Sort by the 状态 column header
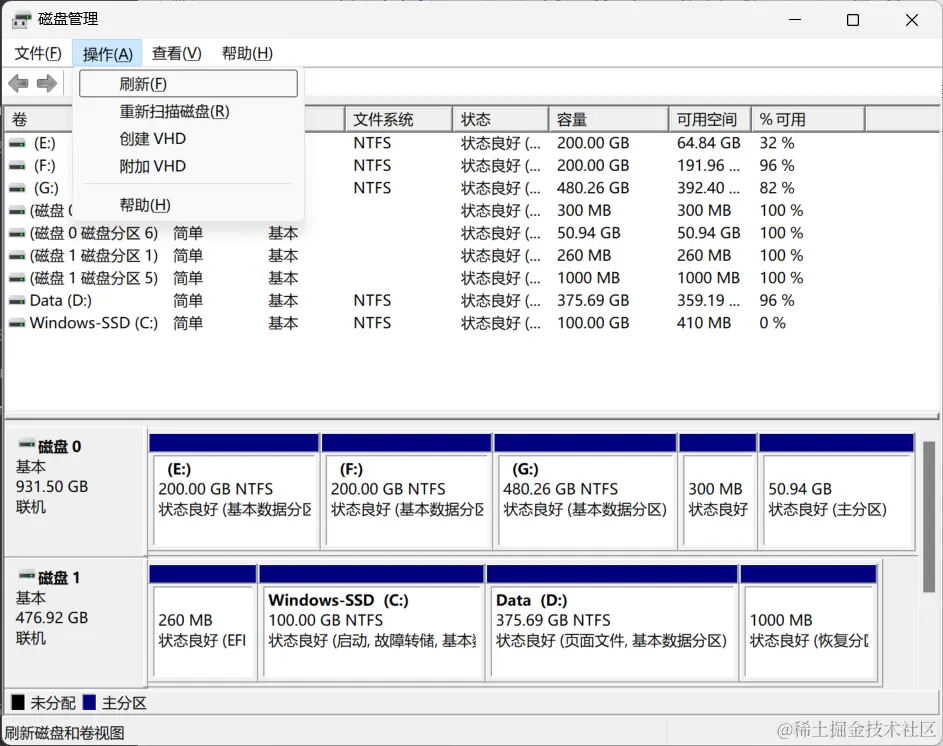This screenshot has width=943, height=746. [x=500, y=119]
